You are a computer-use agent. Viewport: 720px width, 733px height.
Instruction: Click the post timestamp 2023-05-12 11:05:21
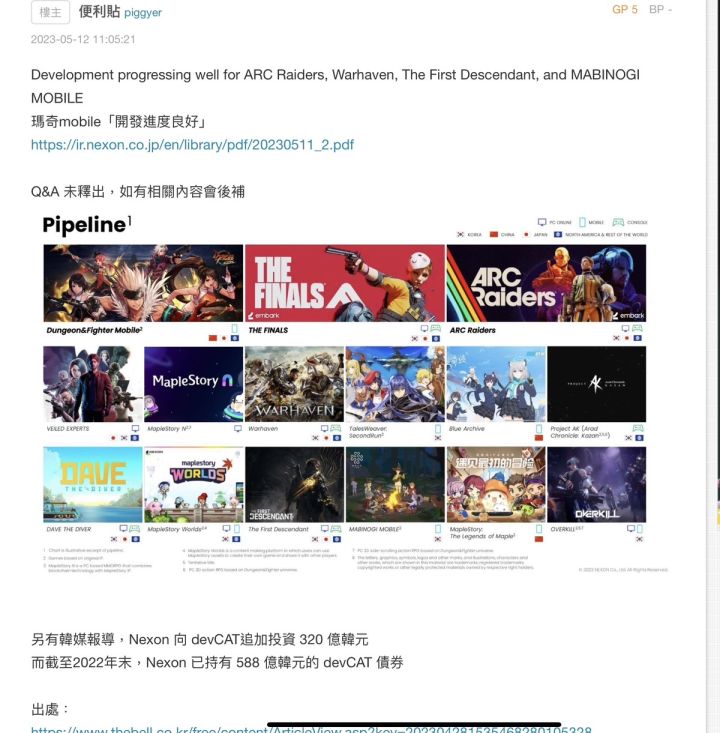coord(83,39)
